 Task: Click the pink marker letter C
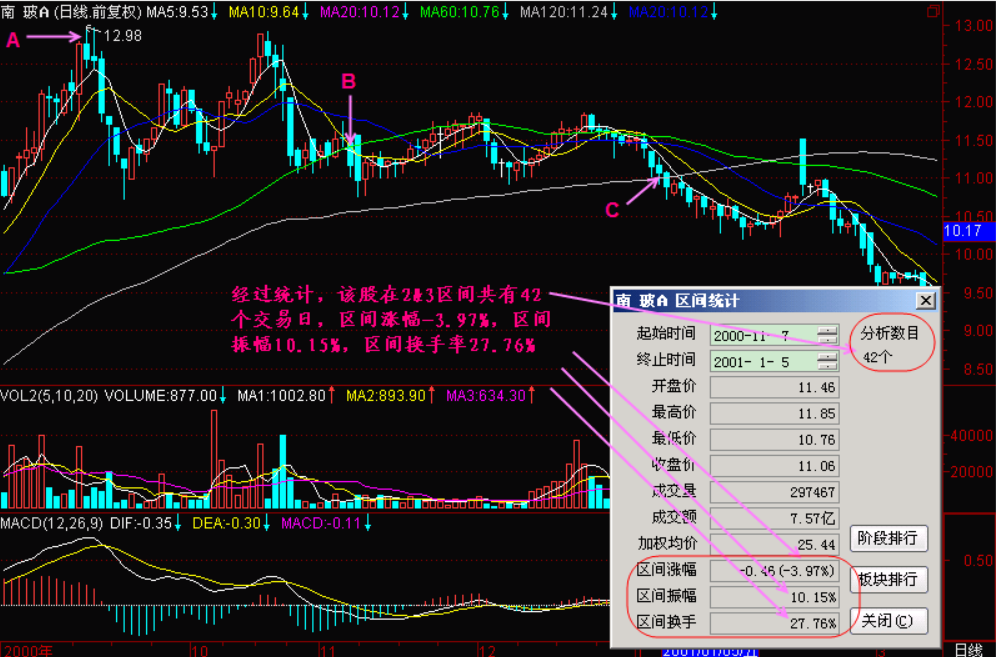[613, 209]
